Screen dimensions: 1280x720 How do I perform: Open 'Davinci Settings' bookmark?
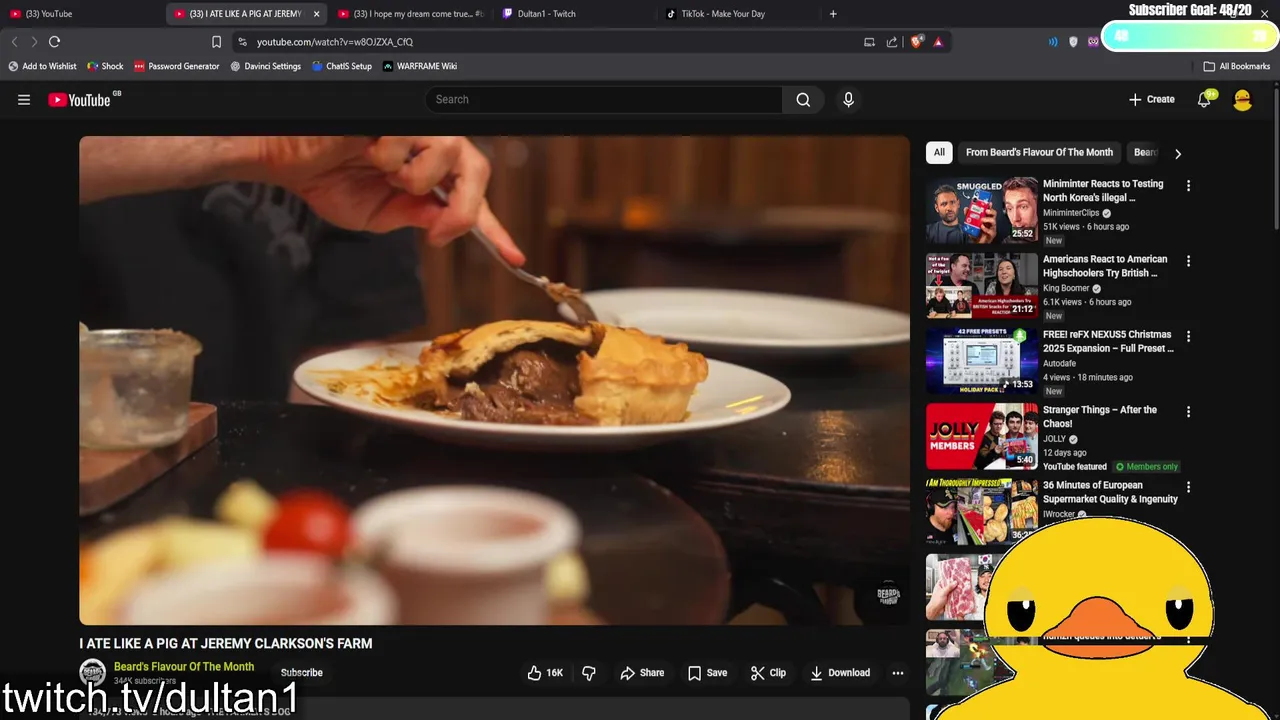(265, 66)
